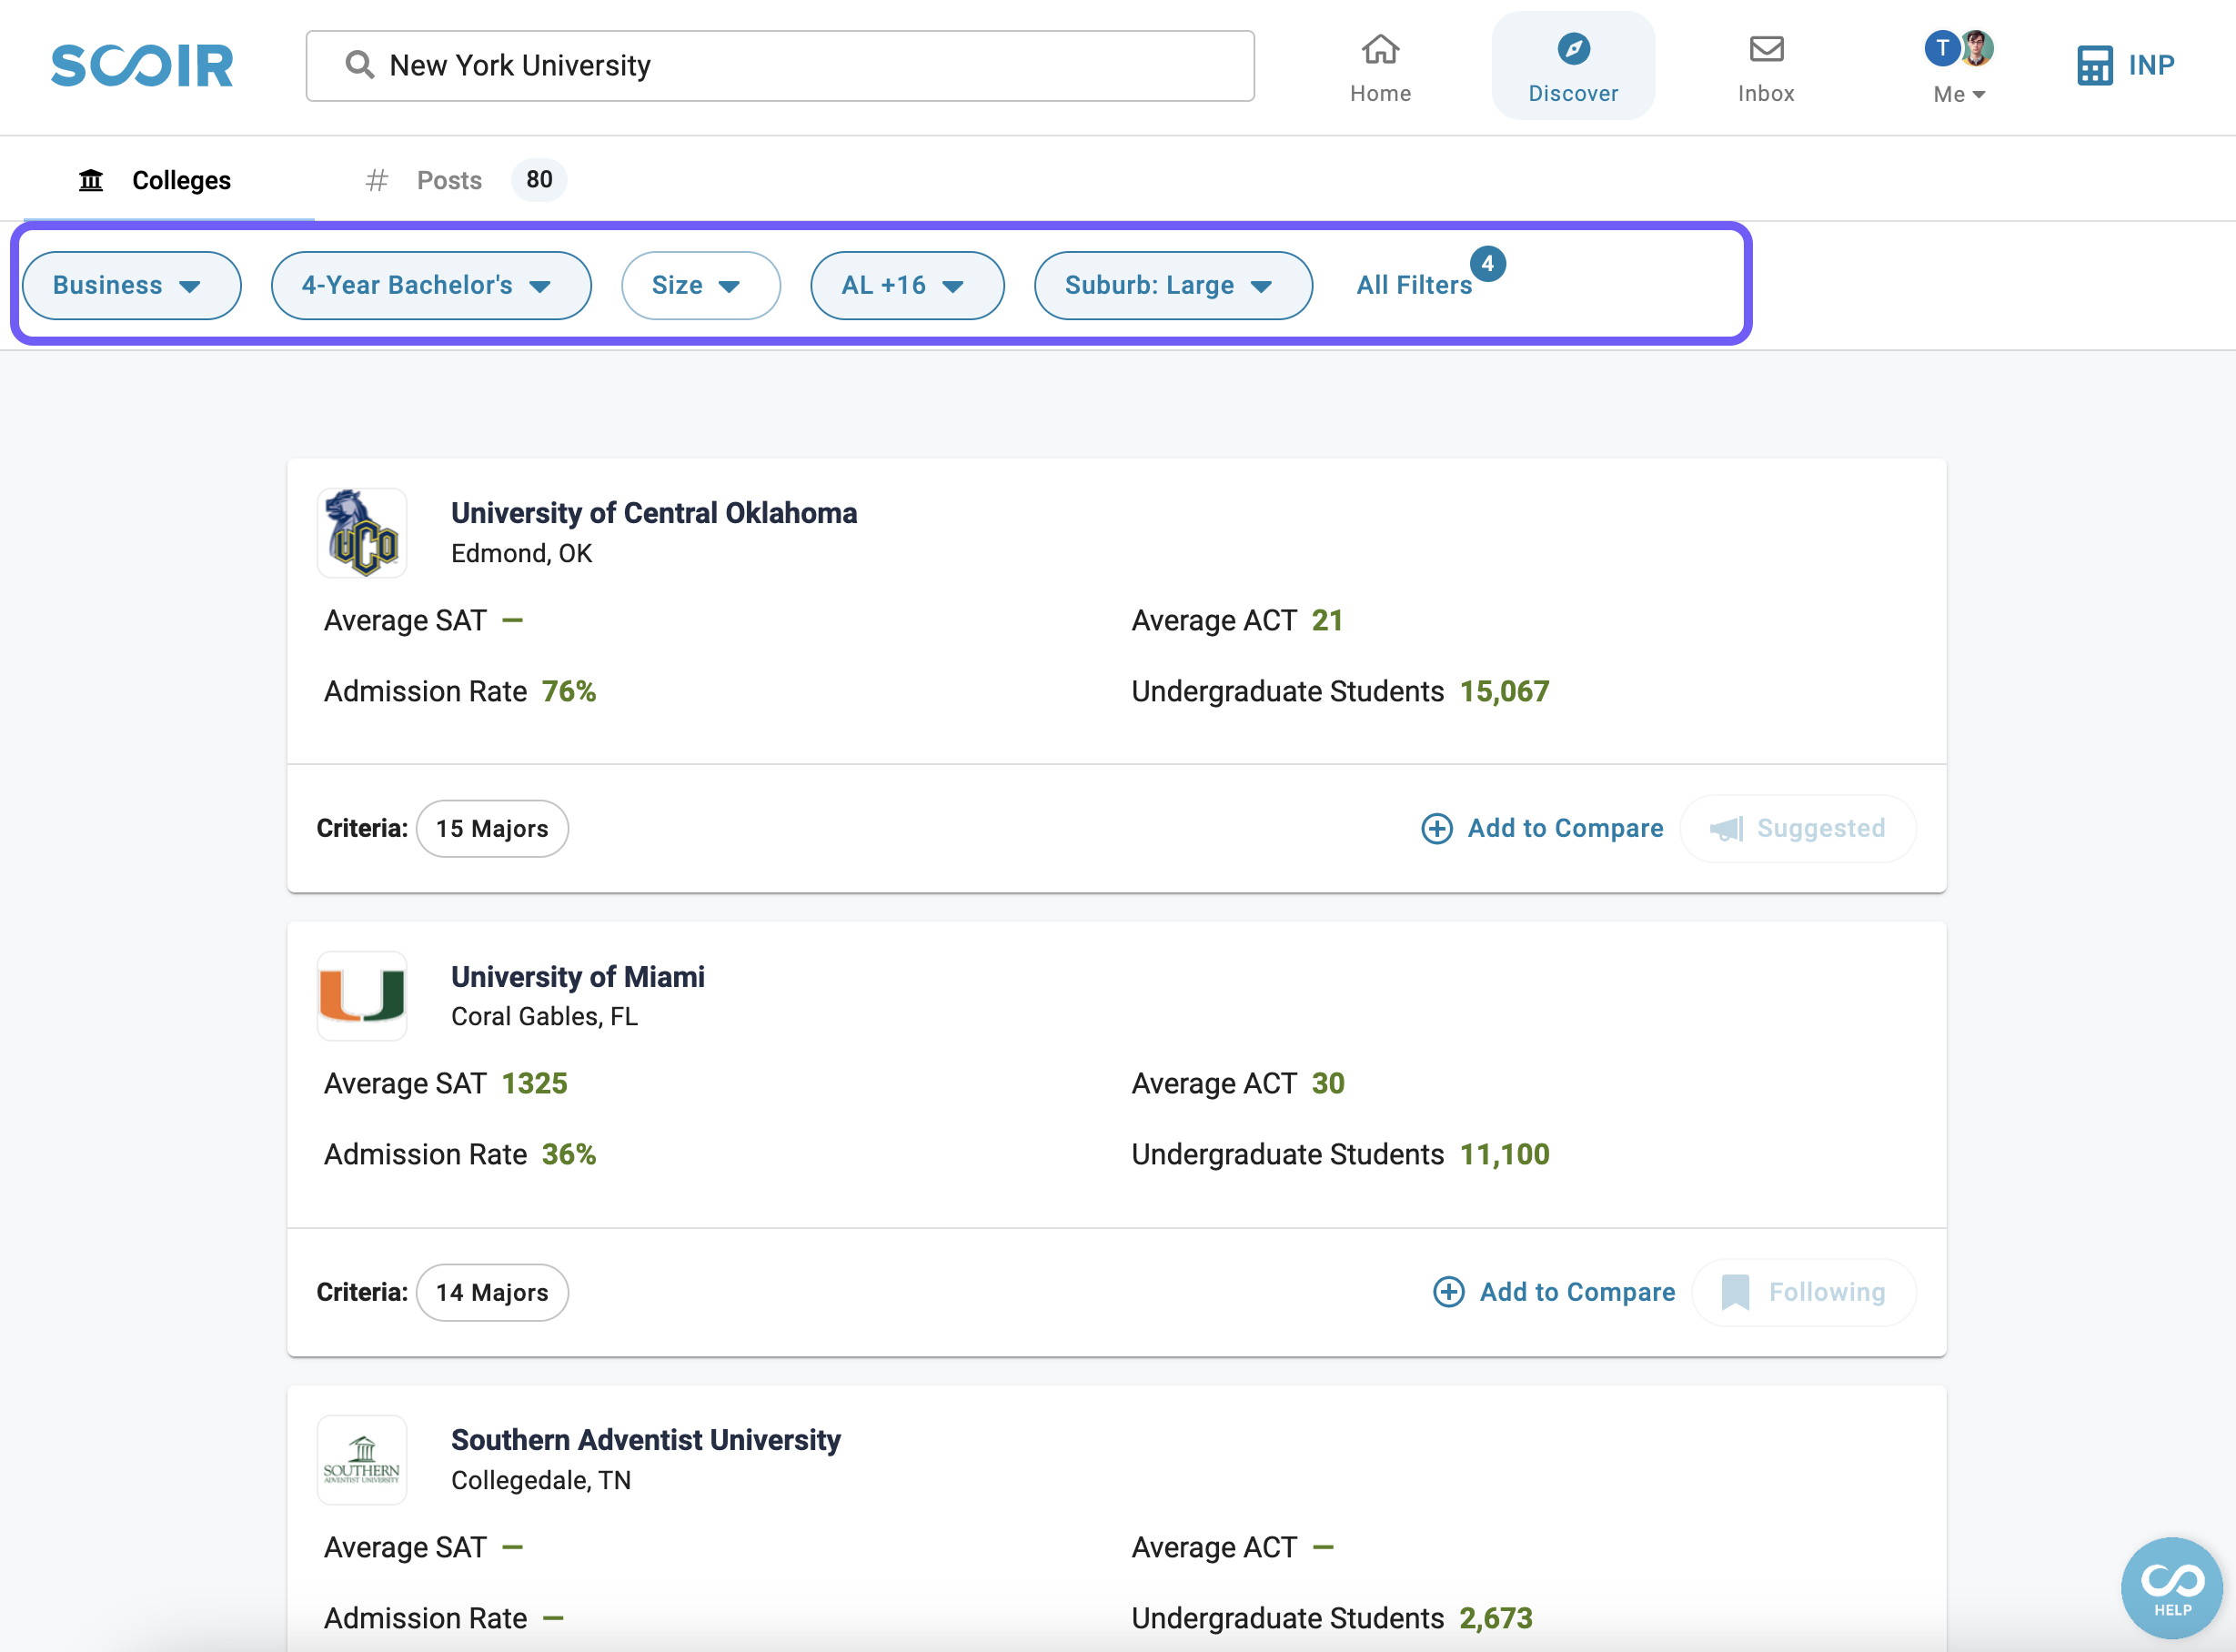The width and height of the screenshot is (2236, 1652).
Task: Click the University of Miami logo
Action: (362, 996)
